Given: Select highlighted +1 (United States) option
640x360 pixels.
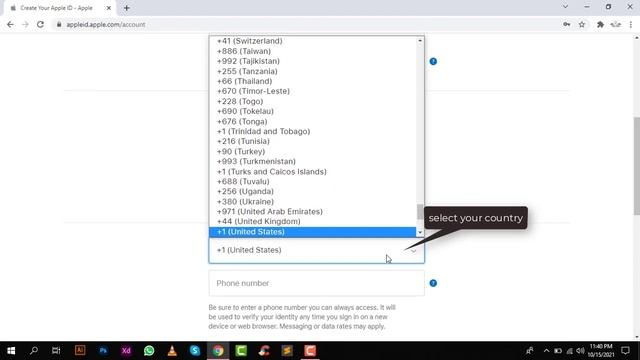Looking at the screenshot, I should click(313, 232).
